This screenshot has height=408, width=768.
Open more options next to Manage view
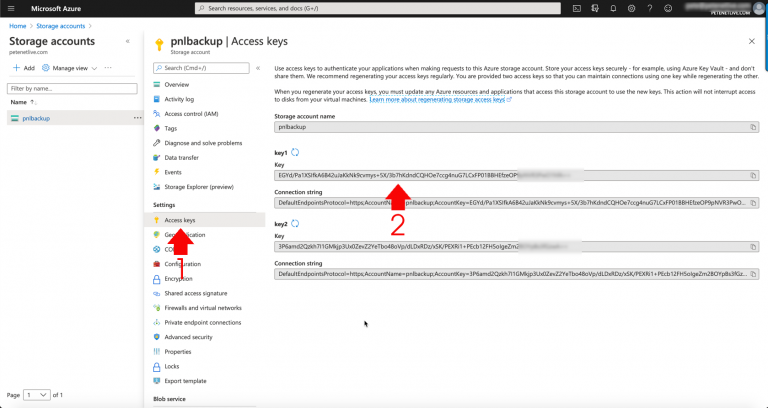pos(108,68)
